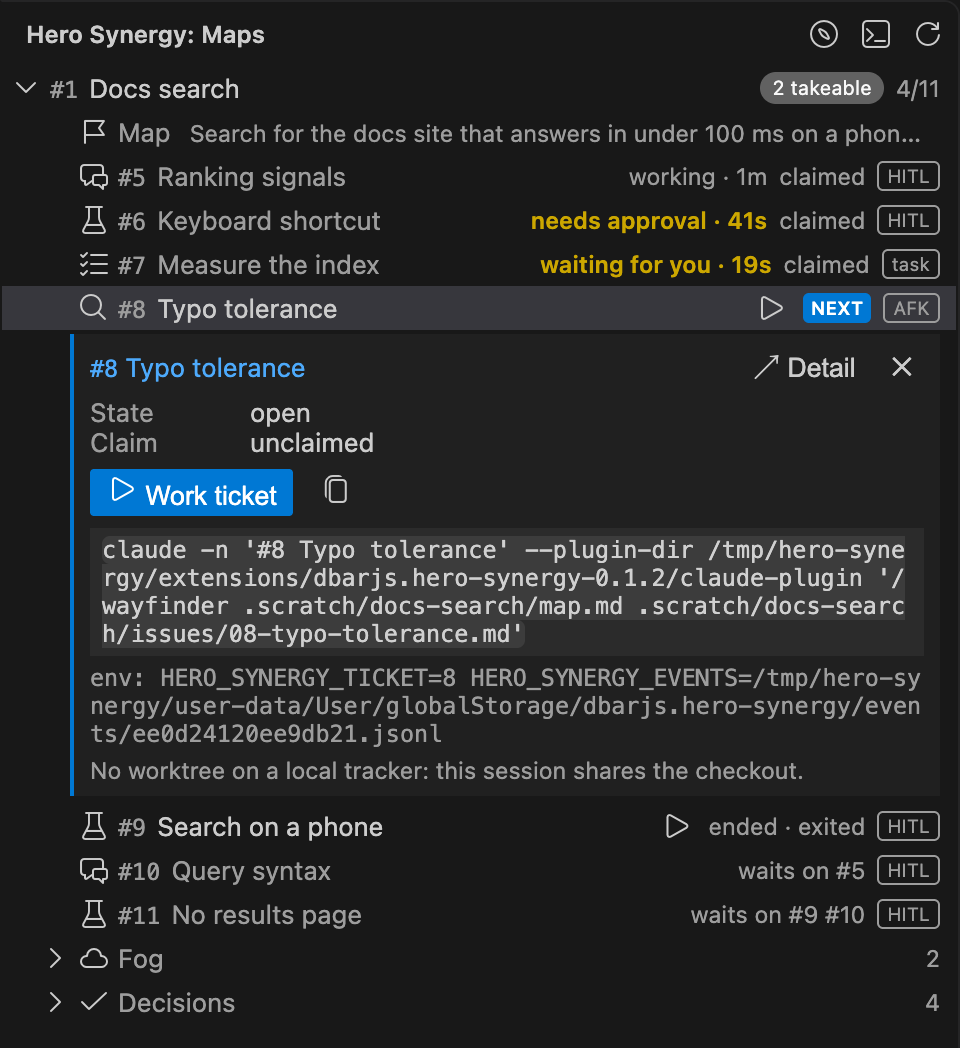The width and height of the screenshot is (960, 1048).
Task: Click the env HERO_SYNERGY_TICKET text
Action: pyautogui.click(x=505, y=706)
